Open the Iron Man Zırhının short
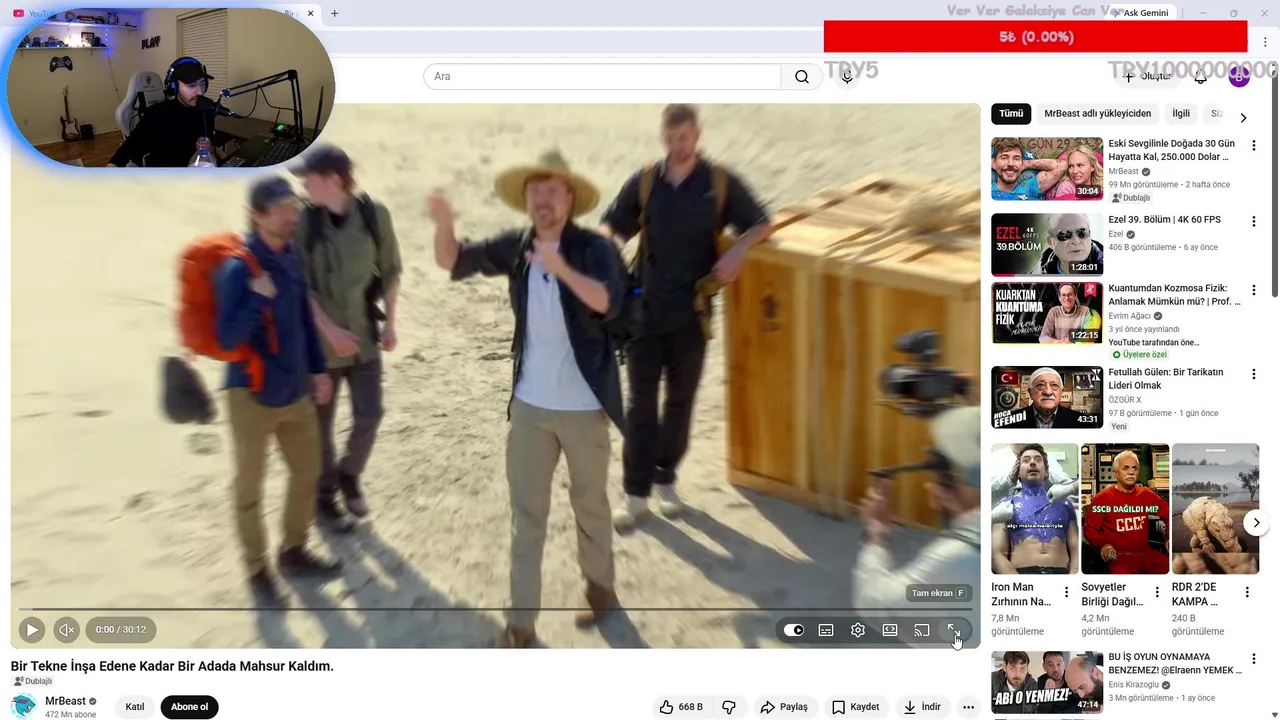Viewport: 1280px width, 720px height. tap(1034, 509)
